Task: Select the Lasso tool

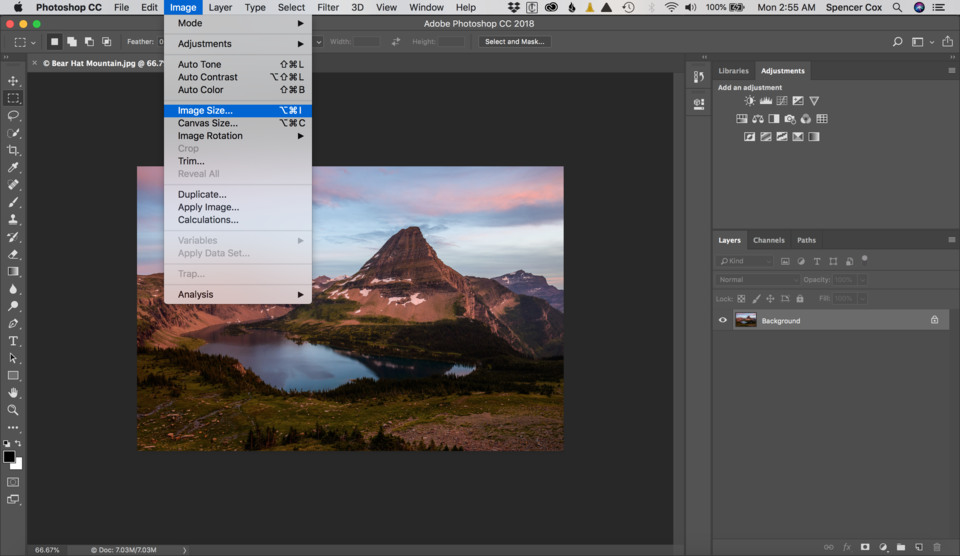Action: click(13, 115)
